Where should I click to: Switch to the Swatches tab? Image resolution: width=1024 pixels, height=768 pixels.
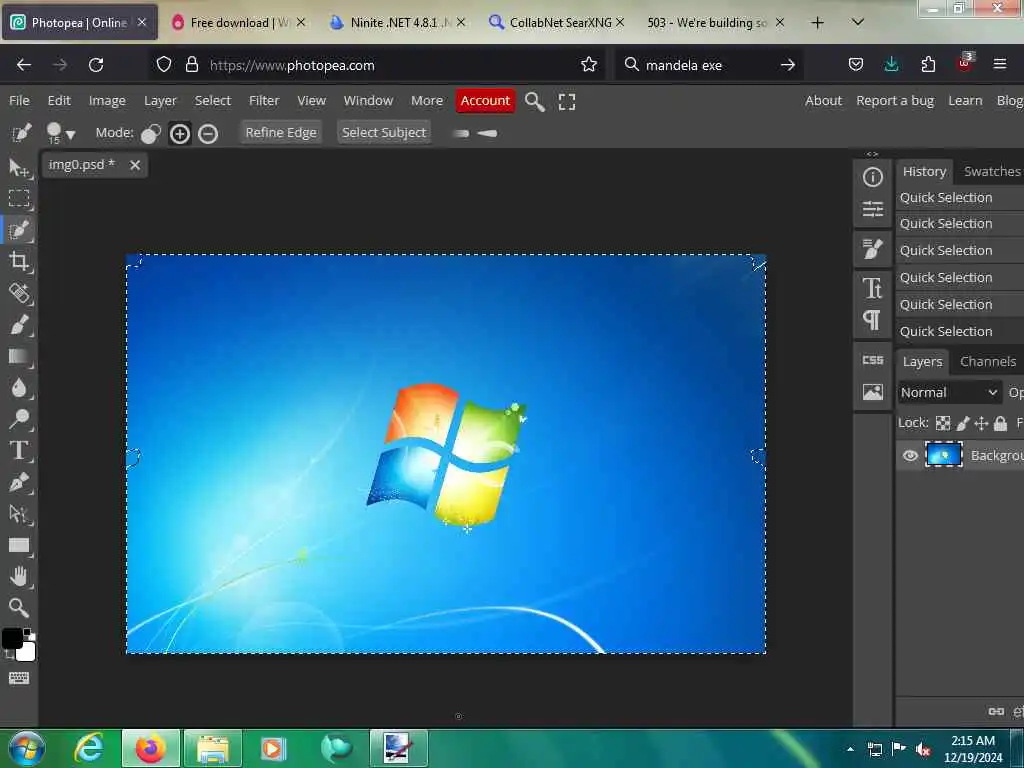tap(992, 172)
